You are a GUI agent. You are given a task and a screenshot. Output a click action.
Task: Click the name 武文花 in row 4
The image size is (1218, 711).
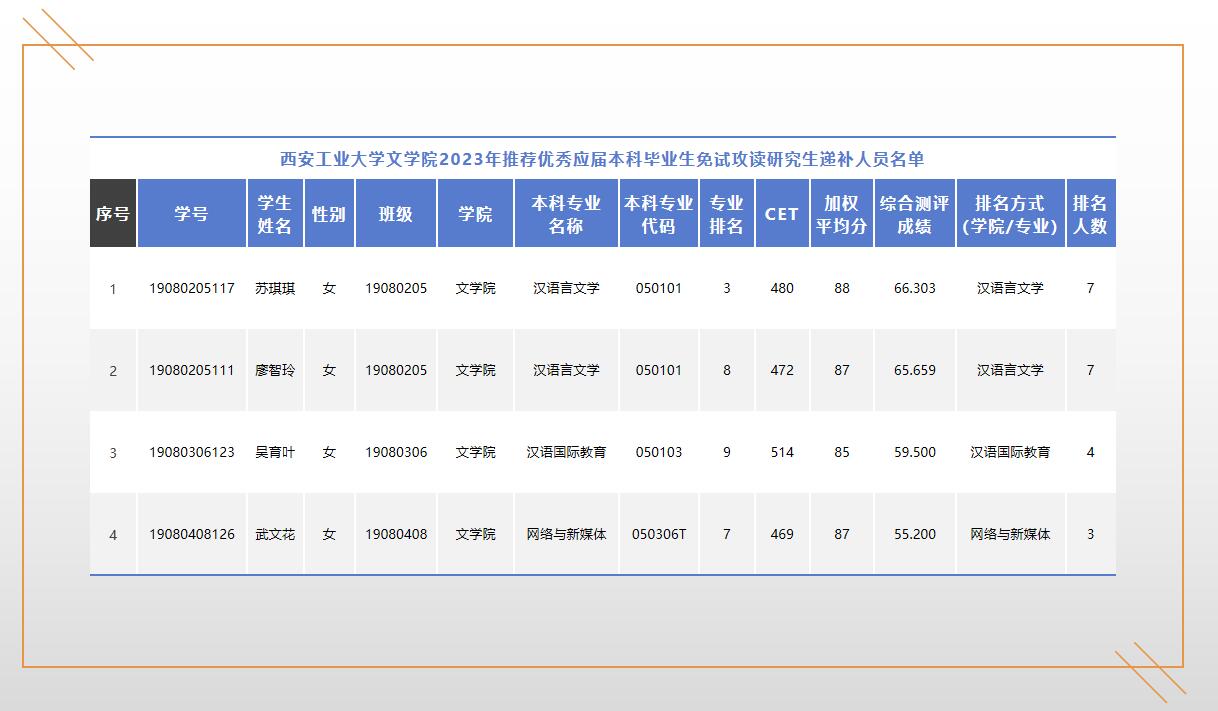click(275, 534)
